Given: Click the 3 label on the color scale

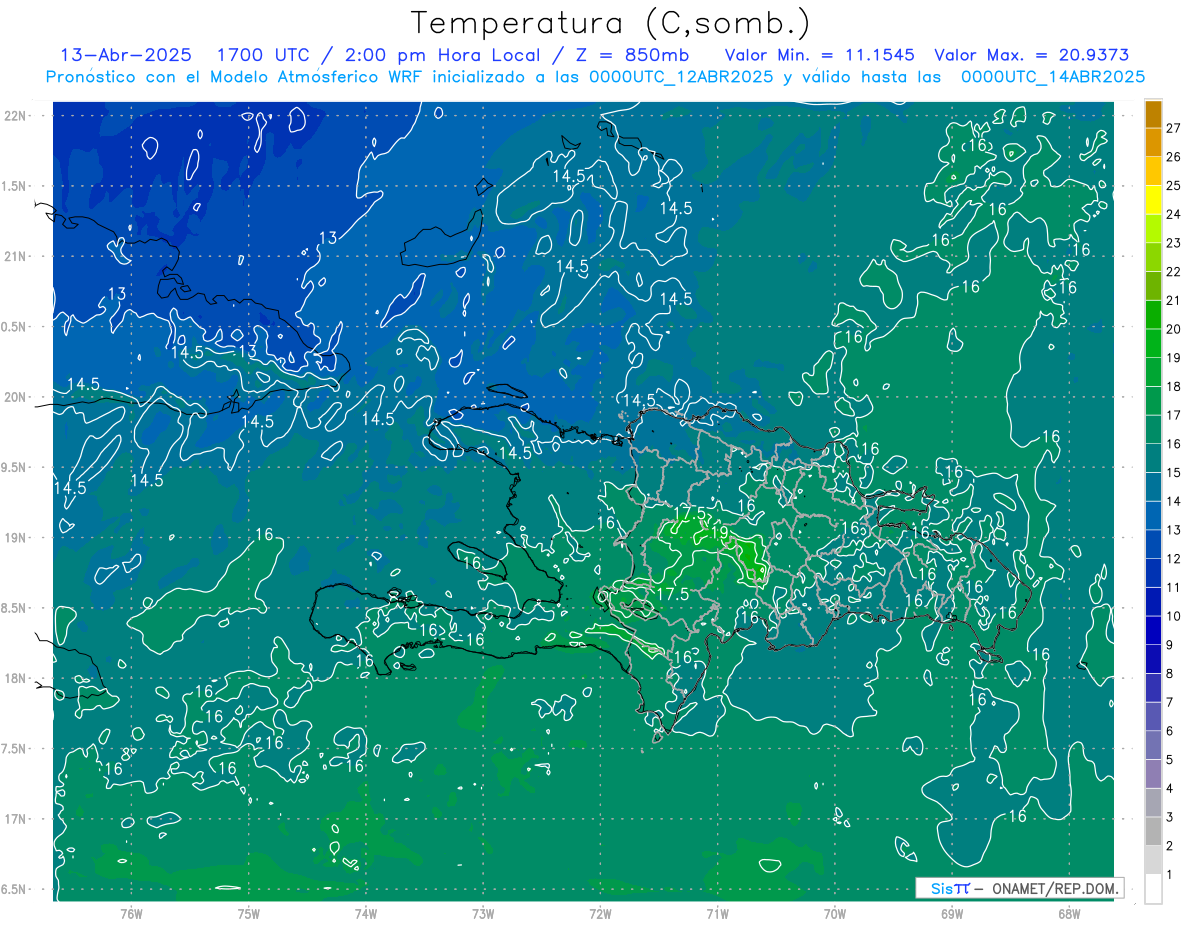Looking at the screenshot, I should (x=1171, y=818).
